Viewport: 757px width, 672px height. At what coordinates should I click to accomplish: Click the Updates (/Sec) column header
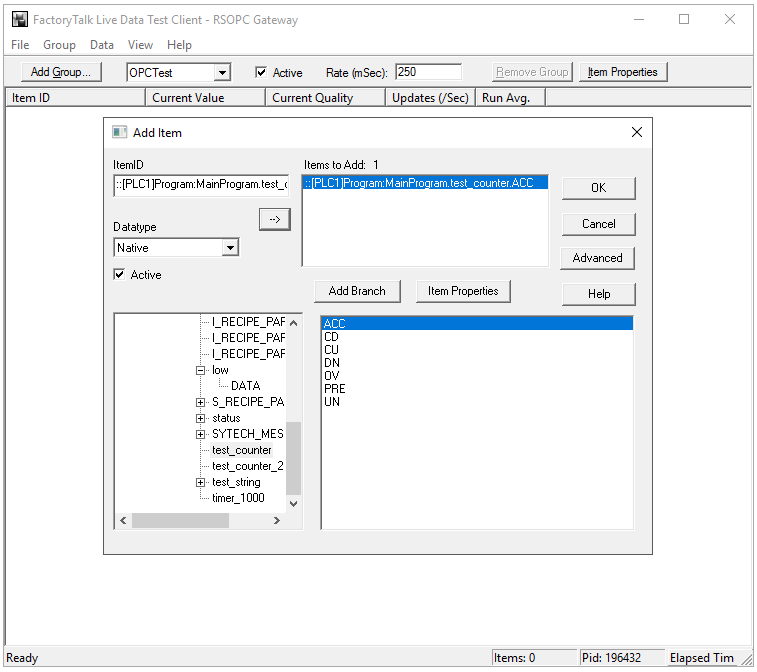point(430,98)
